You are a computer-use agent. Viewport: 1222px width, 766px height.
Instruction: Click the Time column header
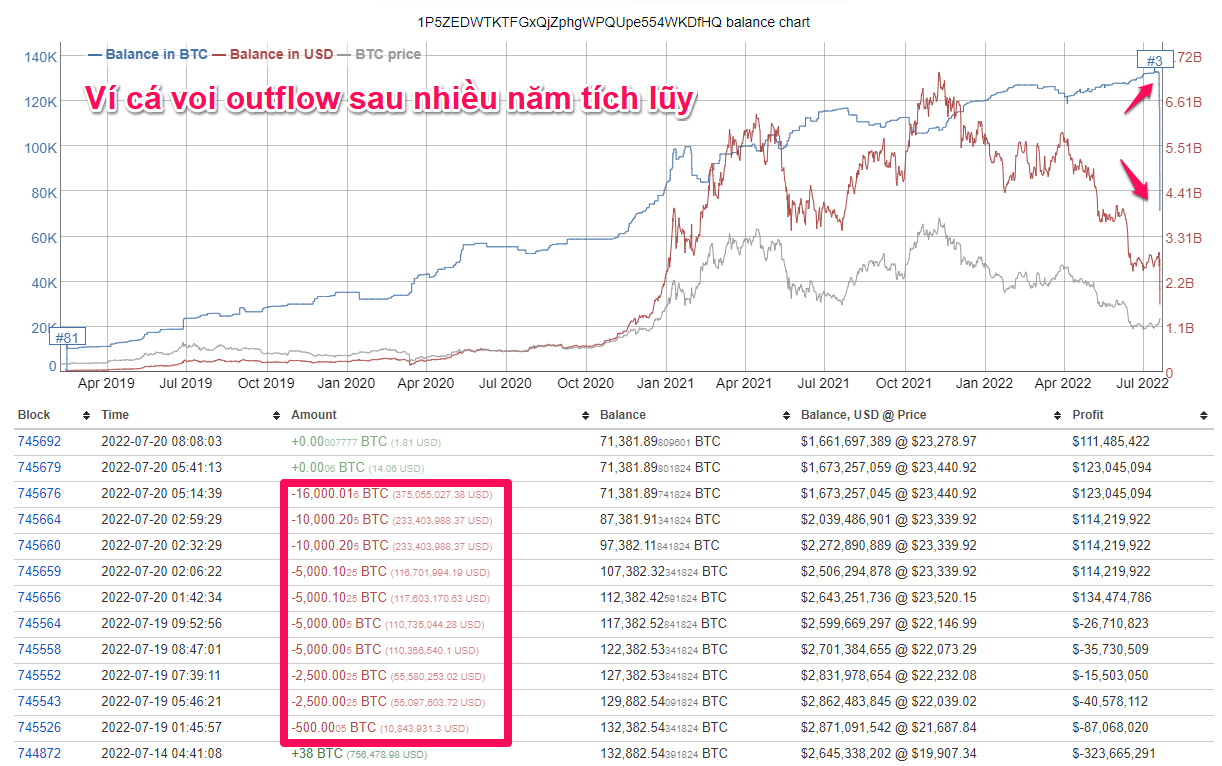pos(115,415)
